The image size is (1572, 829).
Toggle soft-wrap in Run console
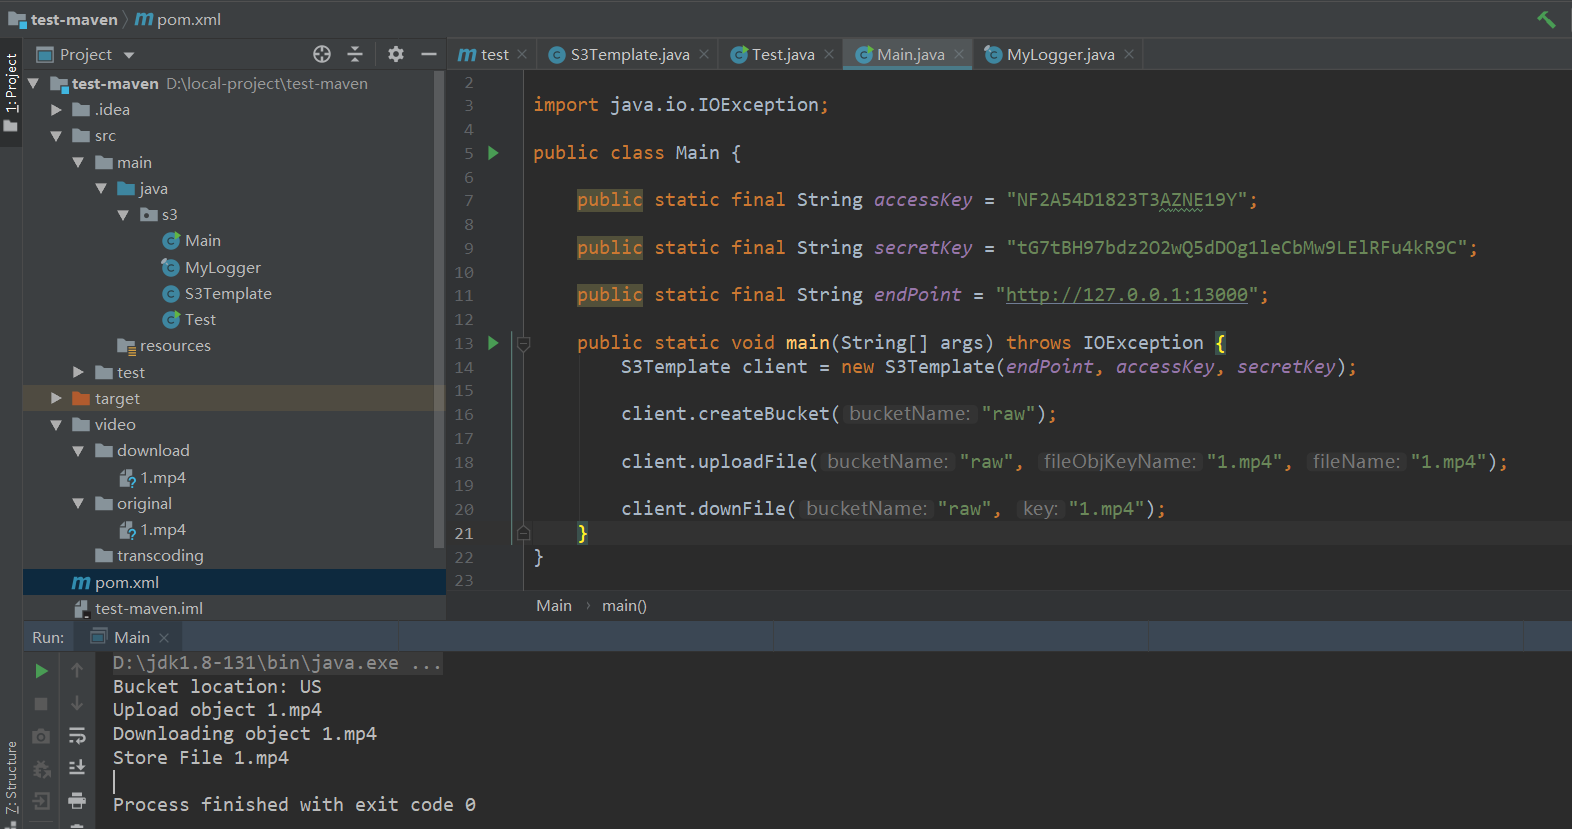[77, 736]
